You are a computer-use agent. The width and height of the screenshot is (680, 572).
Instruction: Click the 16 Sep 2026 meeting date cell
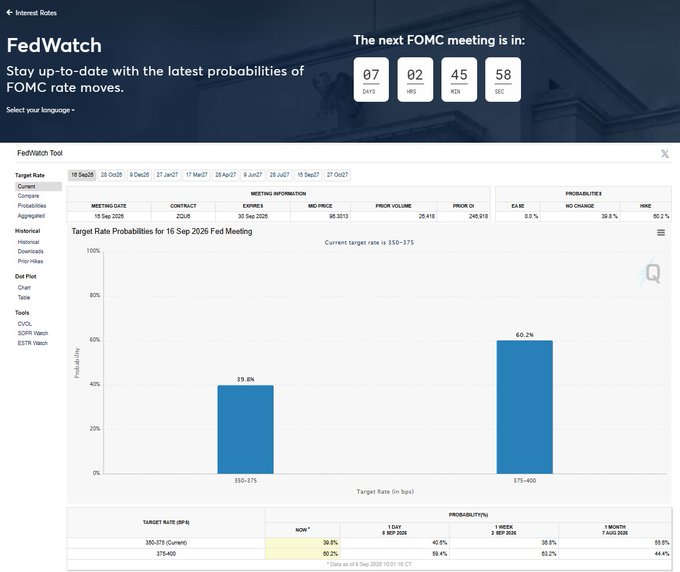[109, 216]
